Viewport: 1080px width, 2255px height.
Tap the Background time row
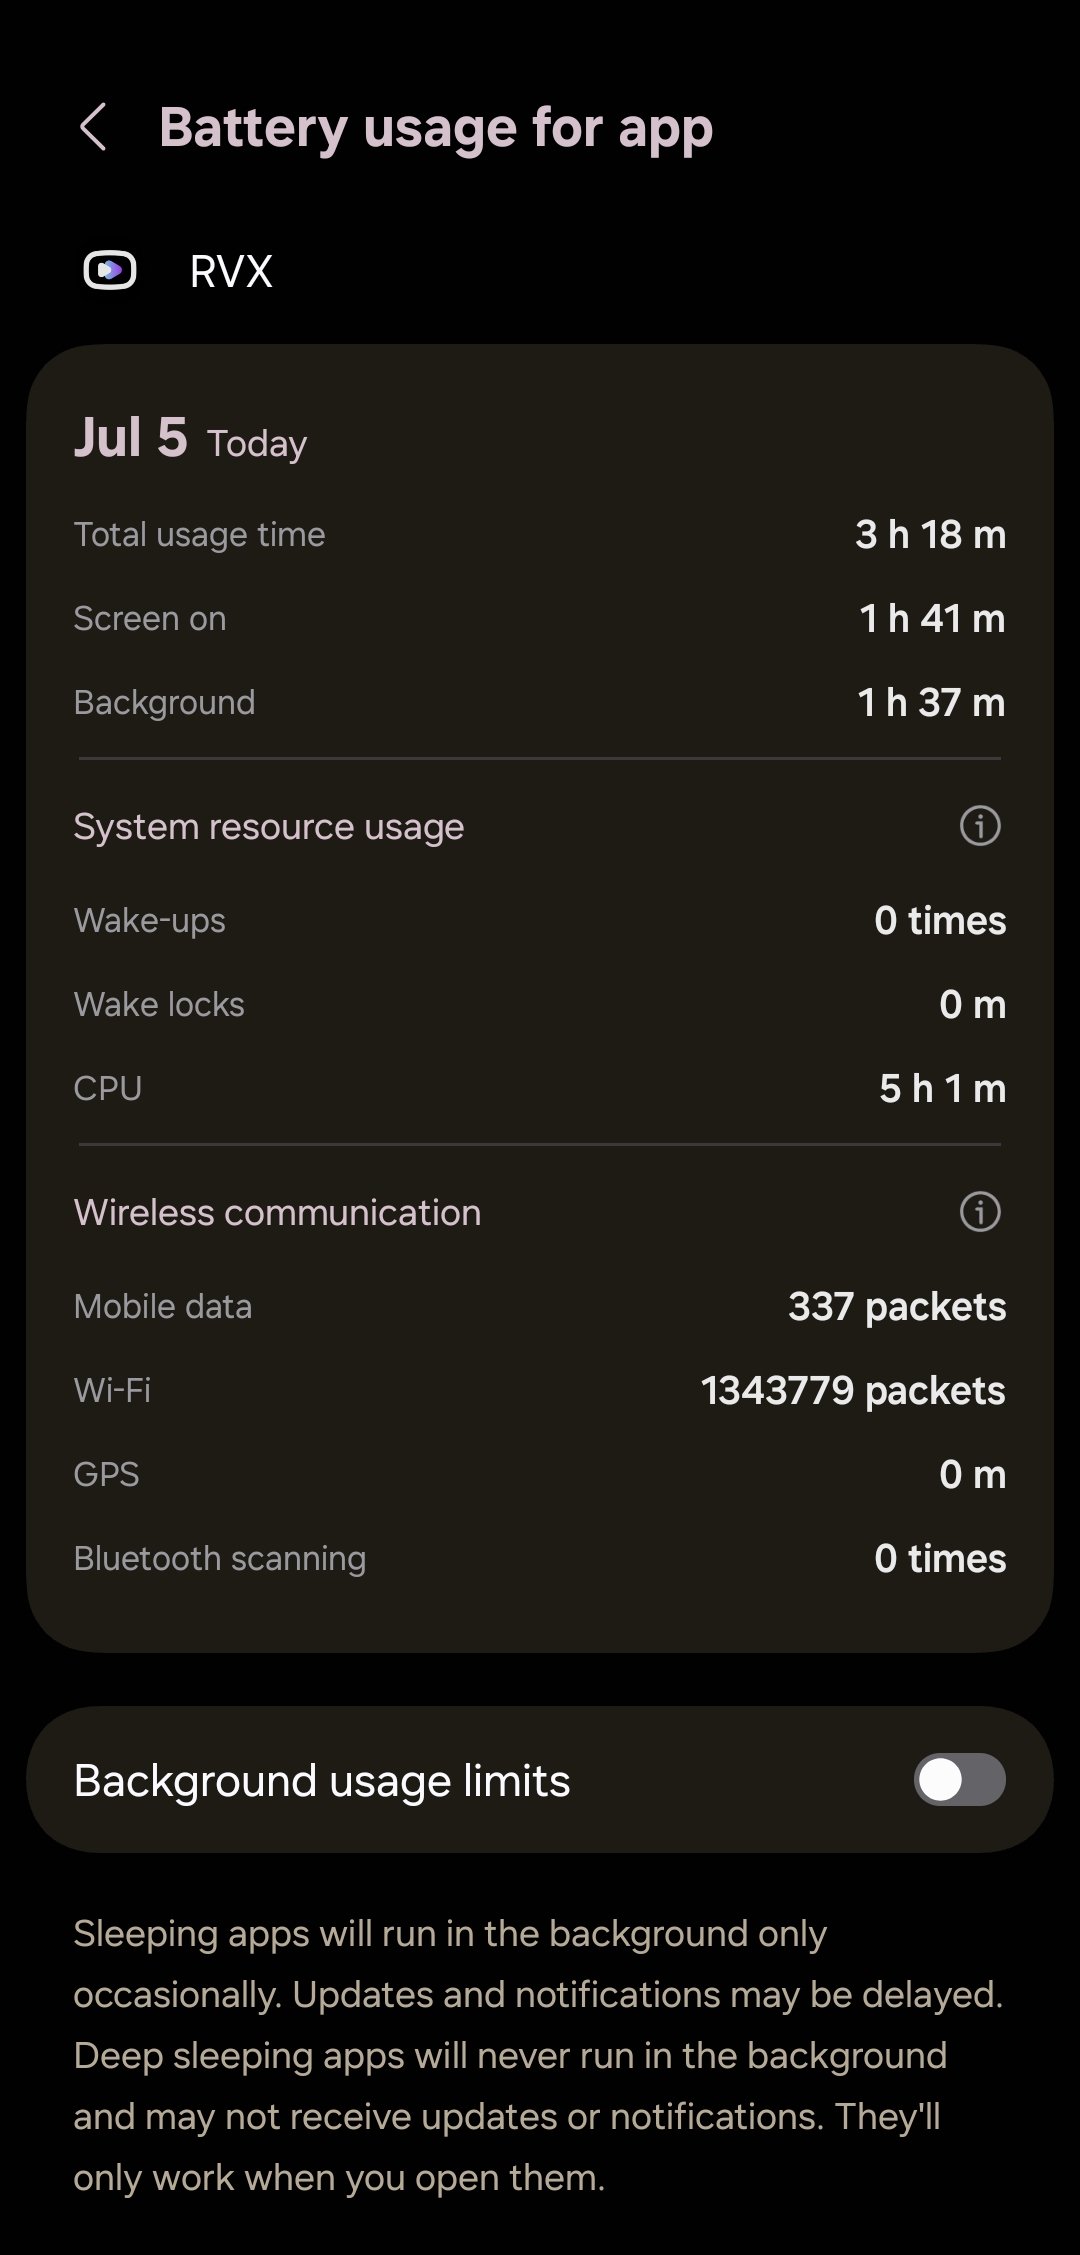540,703
